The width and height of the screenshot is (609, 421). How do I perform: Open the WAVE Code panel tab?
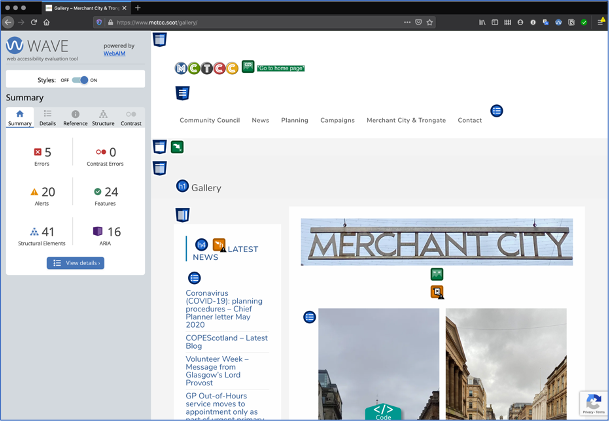tap(383, 412)
